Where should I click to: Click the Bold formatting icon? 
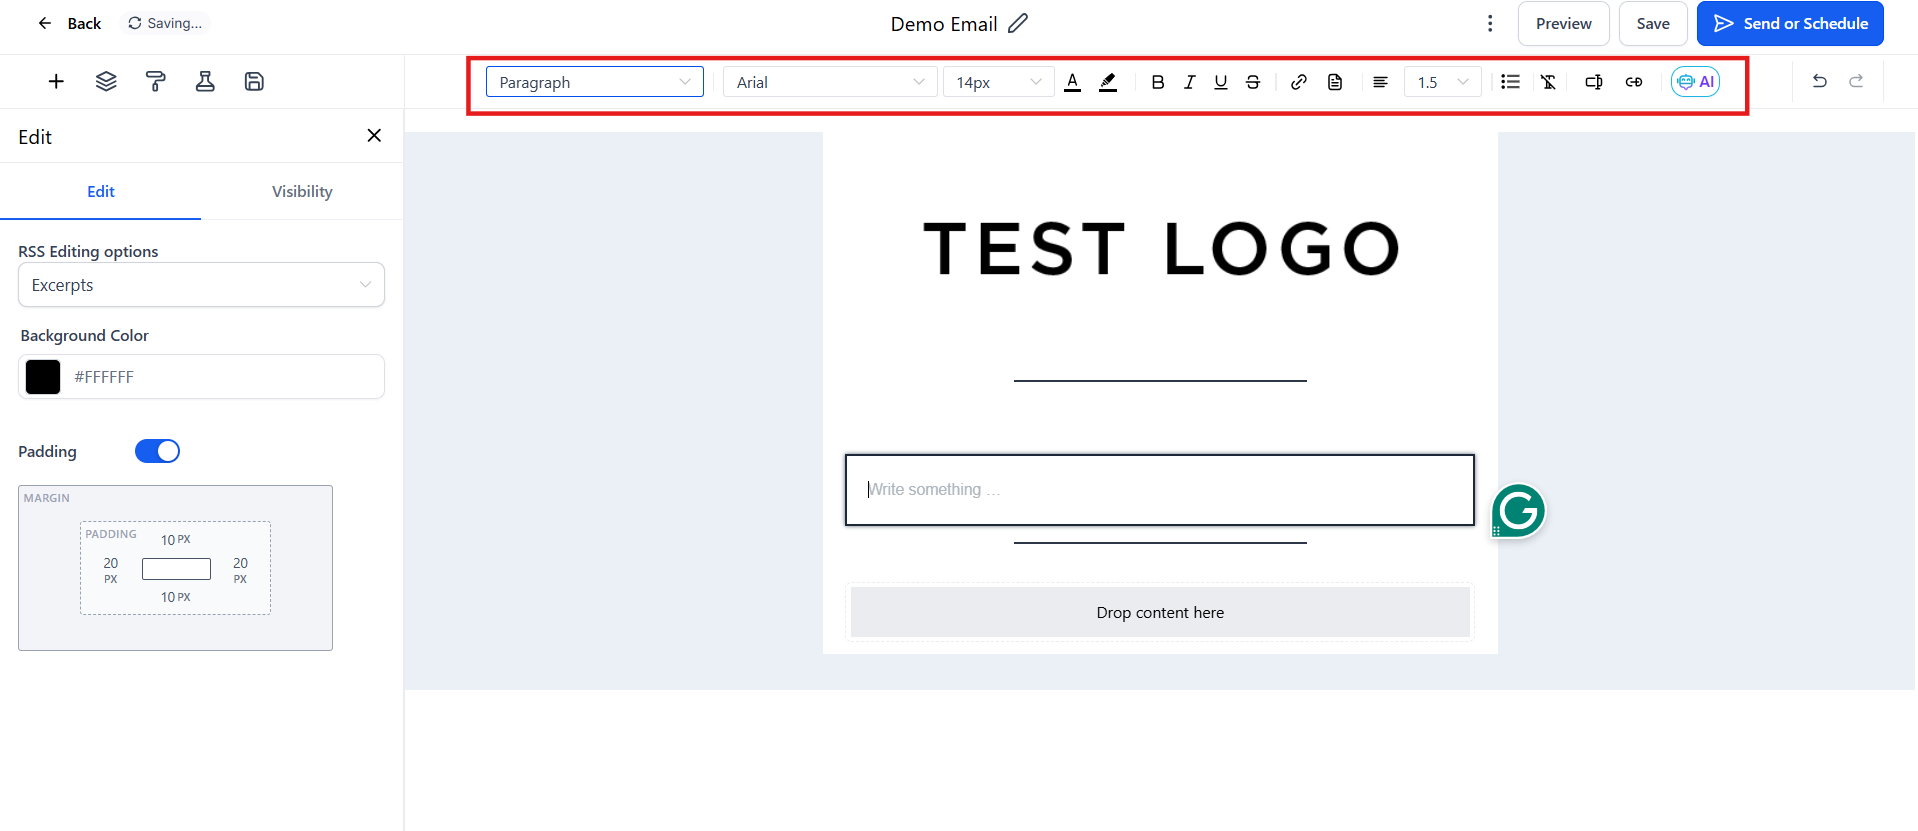[x=1157, y=82]
